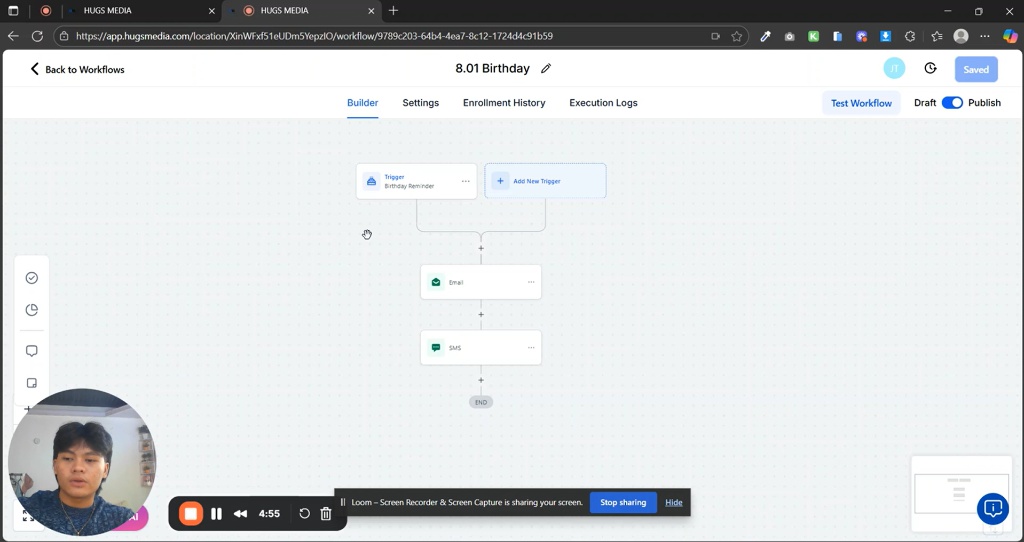The image size is (1024, 542).
Task: Click the Test Workflow button
Action: tap(861, 103)
